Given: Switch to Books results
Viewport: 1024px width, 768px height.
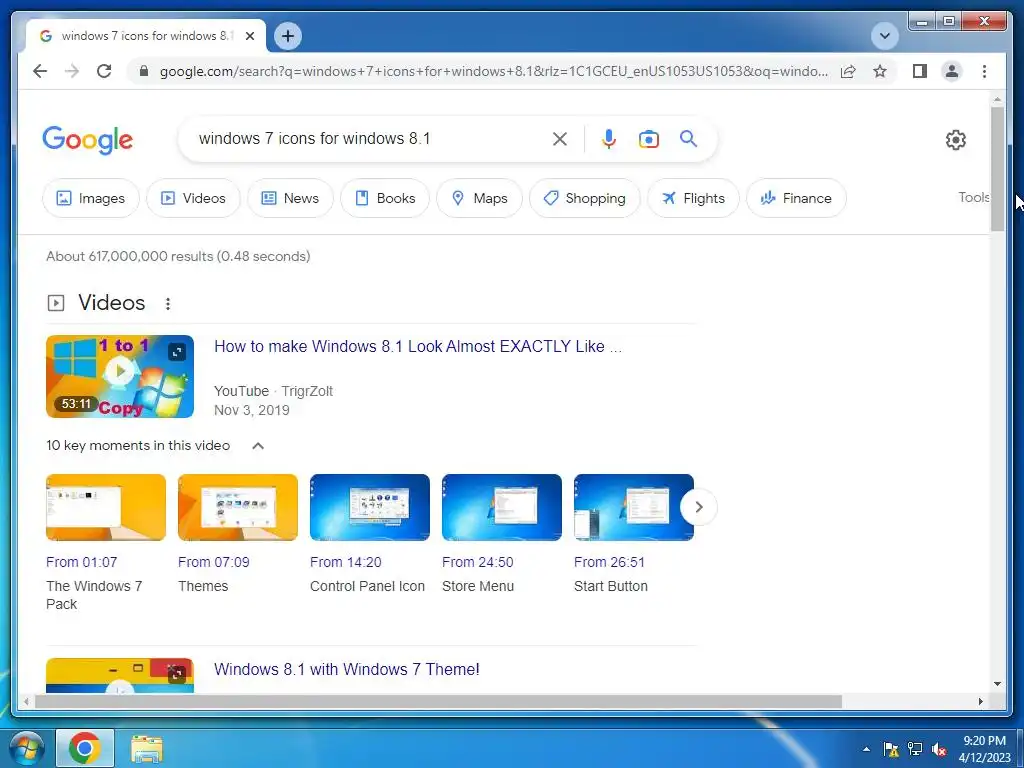Looking at the screenshot, I should pos(385,198).
